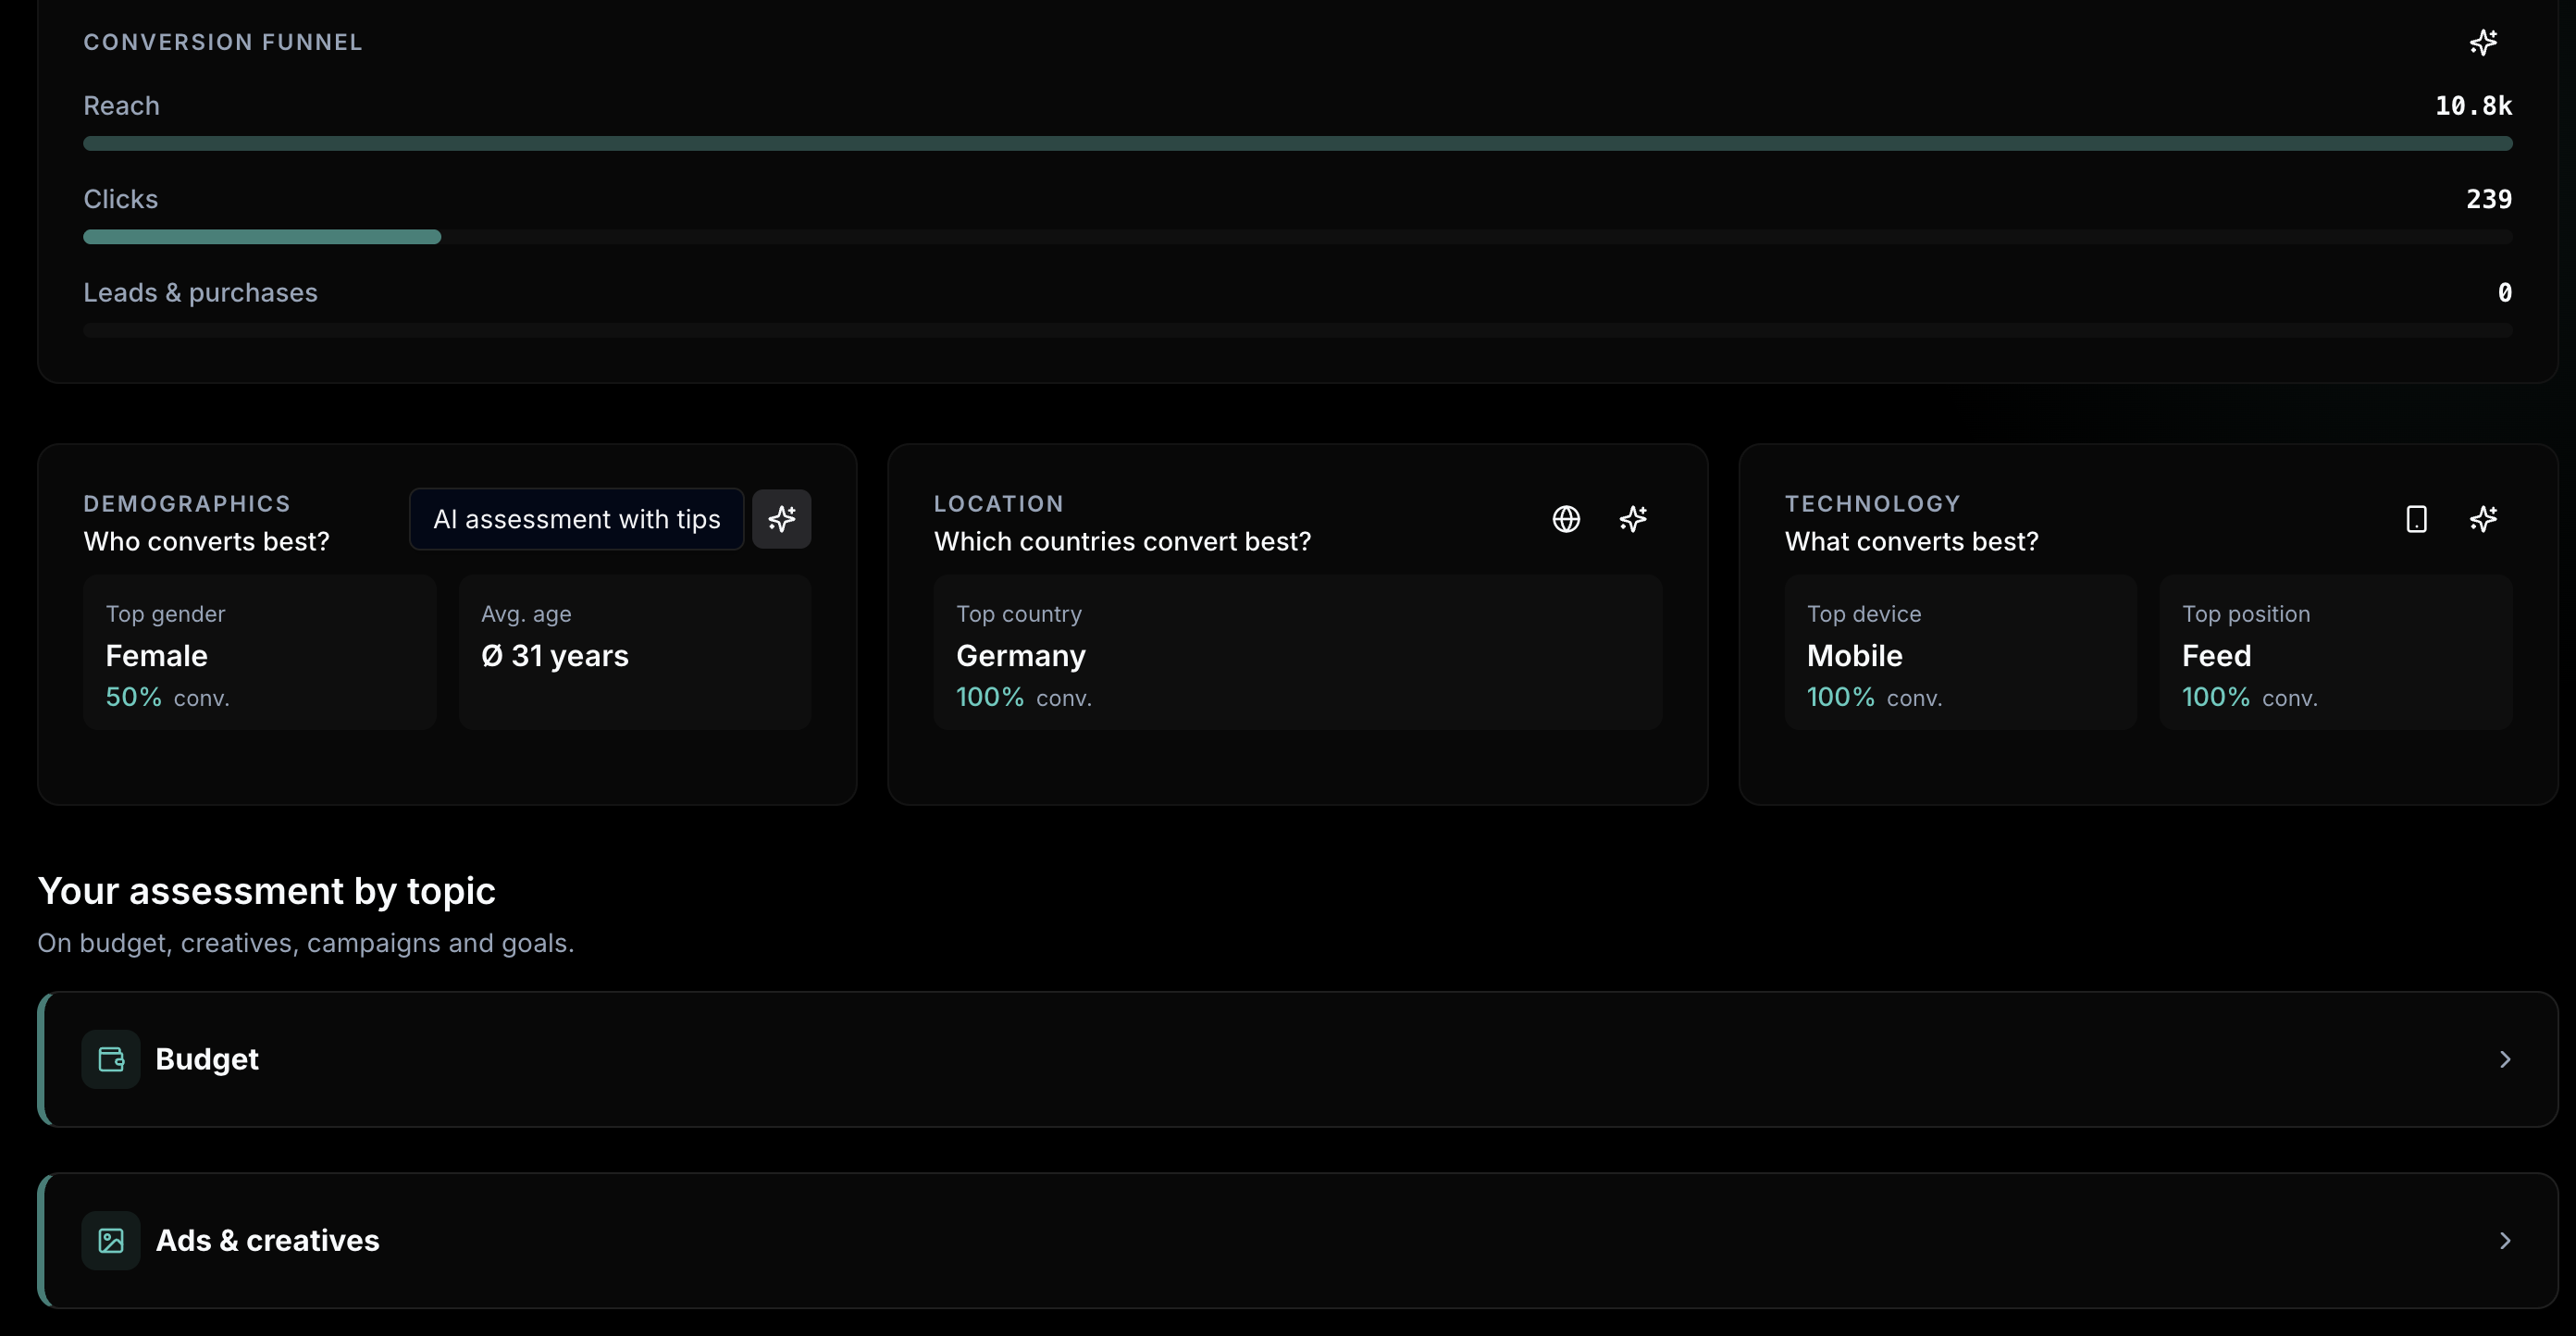Expand the Ads & creatives chevron arrow

click(2504, 1240)
